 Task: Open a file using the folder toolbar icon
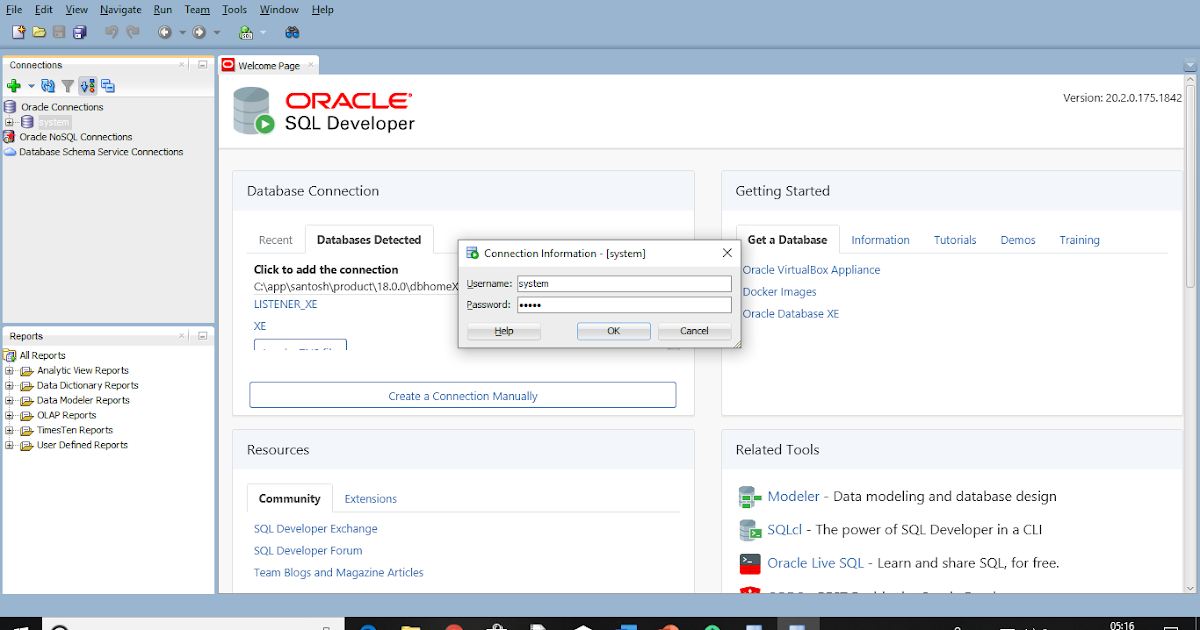(x=39, y=32)
